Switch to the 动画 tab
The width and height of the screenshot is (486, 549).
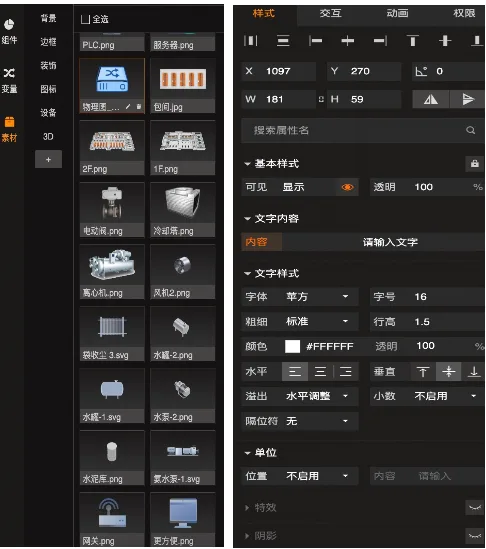[397, 14]
